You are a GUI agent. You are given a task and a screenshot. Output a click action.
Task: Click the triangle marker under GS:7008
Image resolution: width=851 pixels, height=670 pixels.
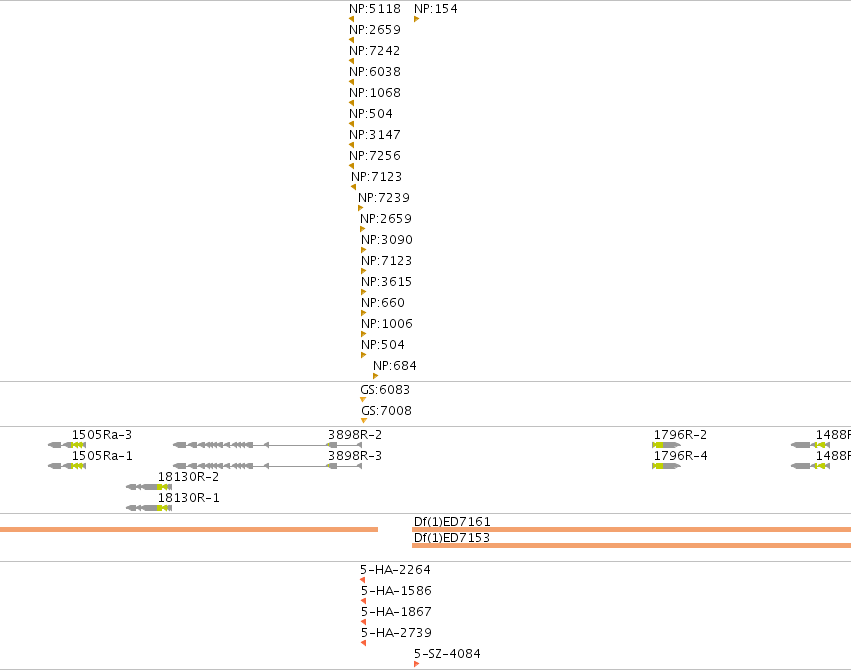364,420
